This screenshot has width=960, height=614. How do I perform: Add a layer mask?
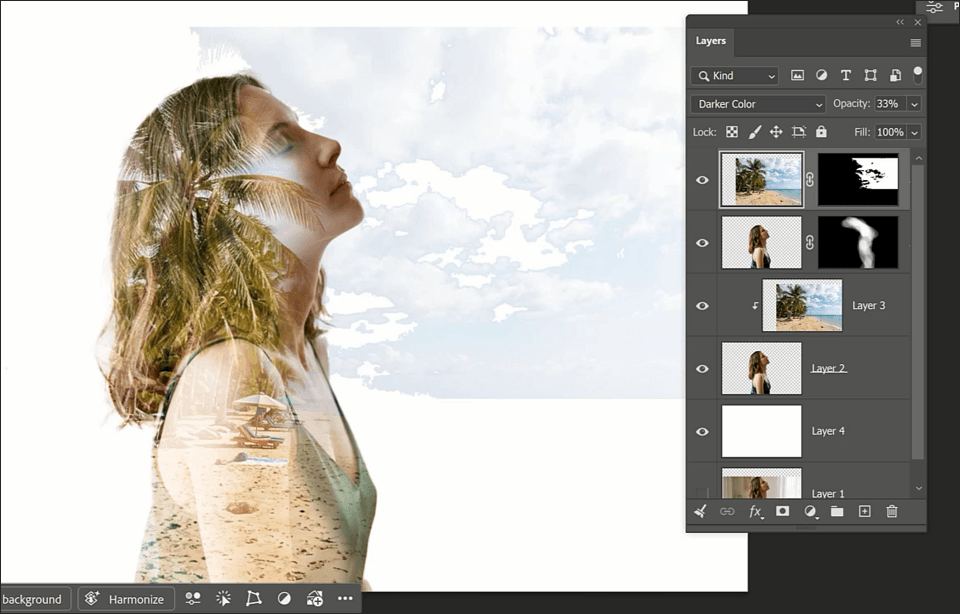[x=782, y=511]
